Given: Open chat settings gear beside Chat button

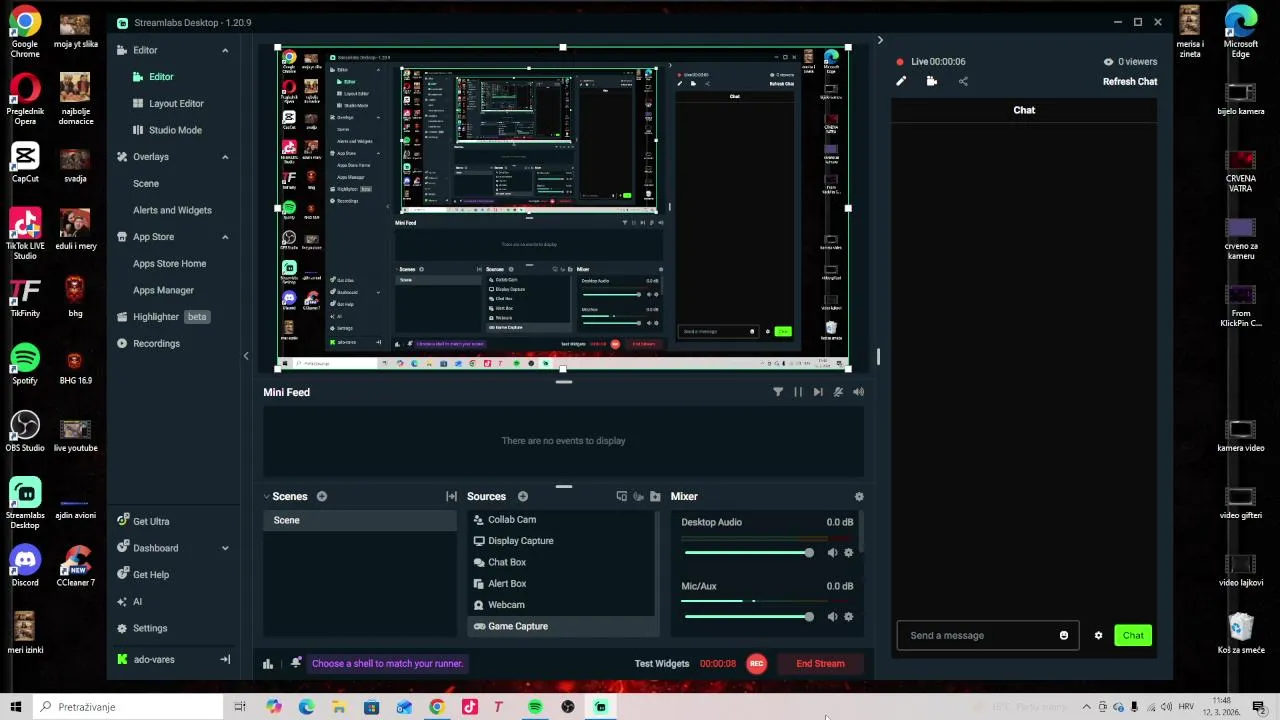Looking at the screenshot, I should point(1098,636).
